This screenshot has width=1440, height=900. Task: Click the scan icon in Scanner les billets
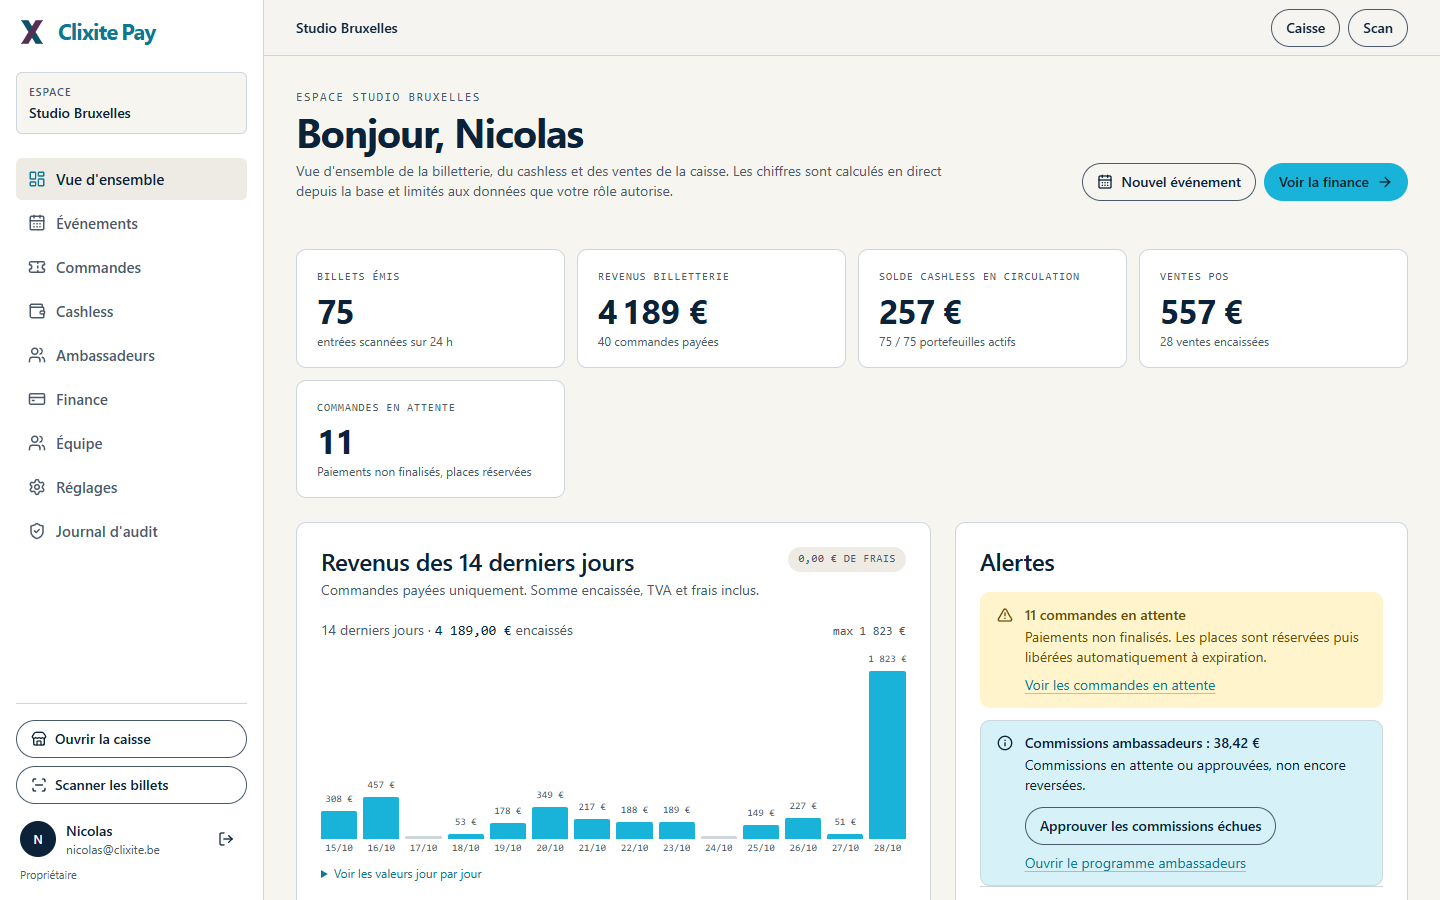pyautogui.click(x=39, y=785)
